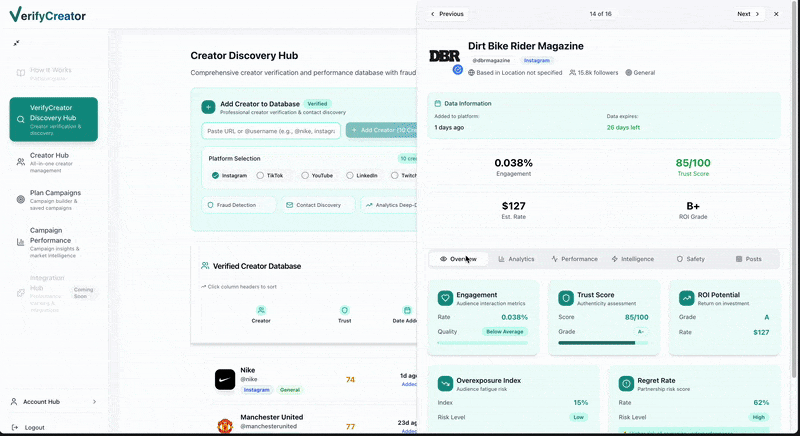Screen dimensions: 800x436
Task: Click the @dbrmagazine handle
Action: tap(491, 60)
